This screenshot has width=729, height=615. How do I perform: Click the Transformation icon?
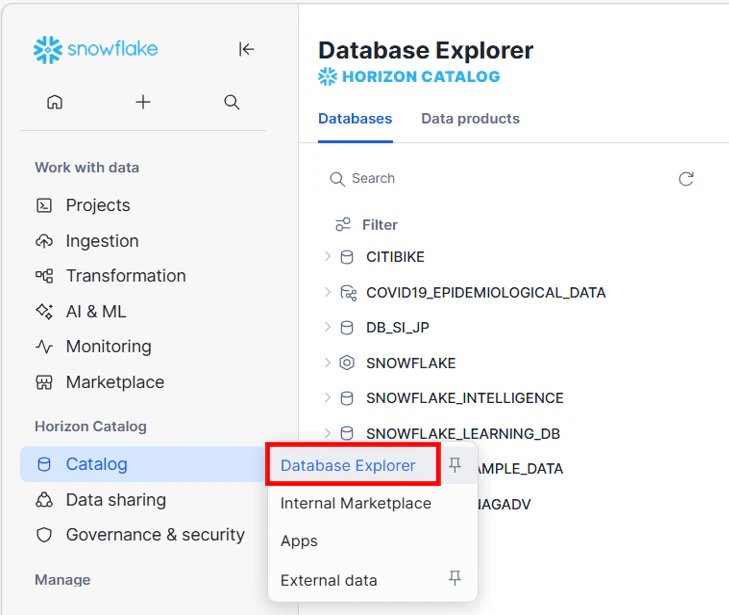[44, 276]
